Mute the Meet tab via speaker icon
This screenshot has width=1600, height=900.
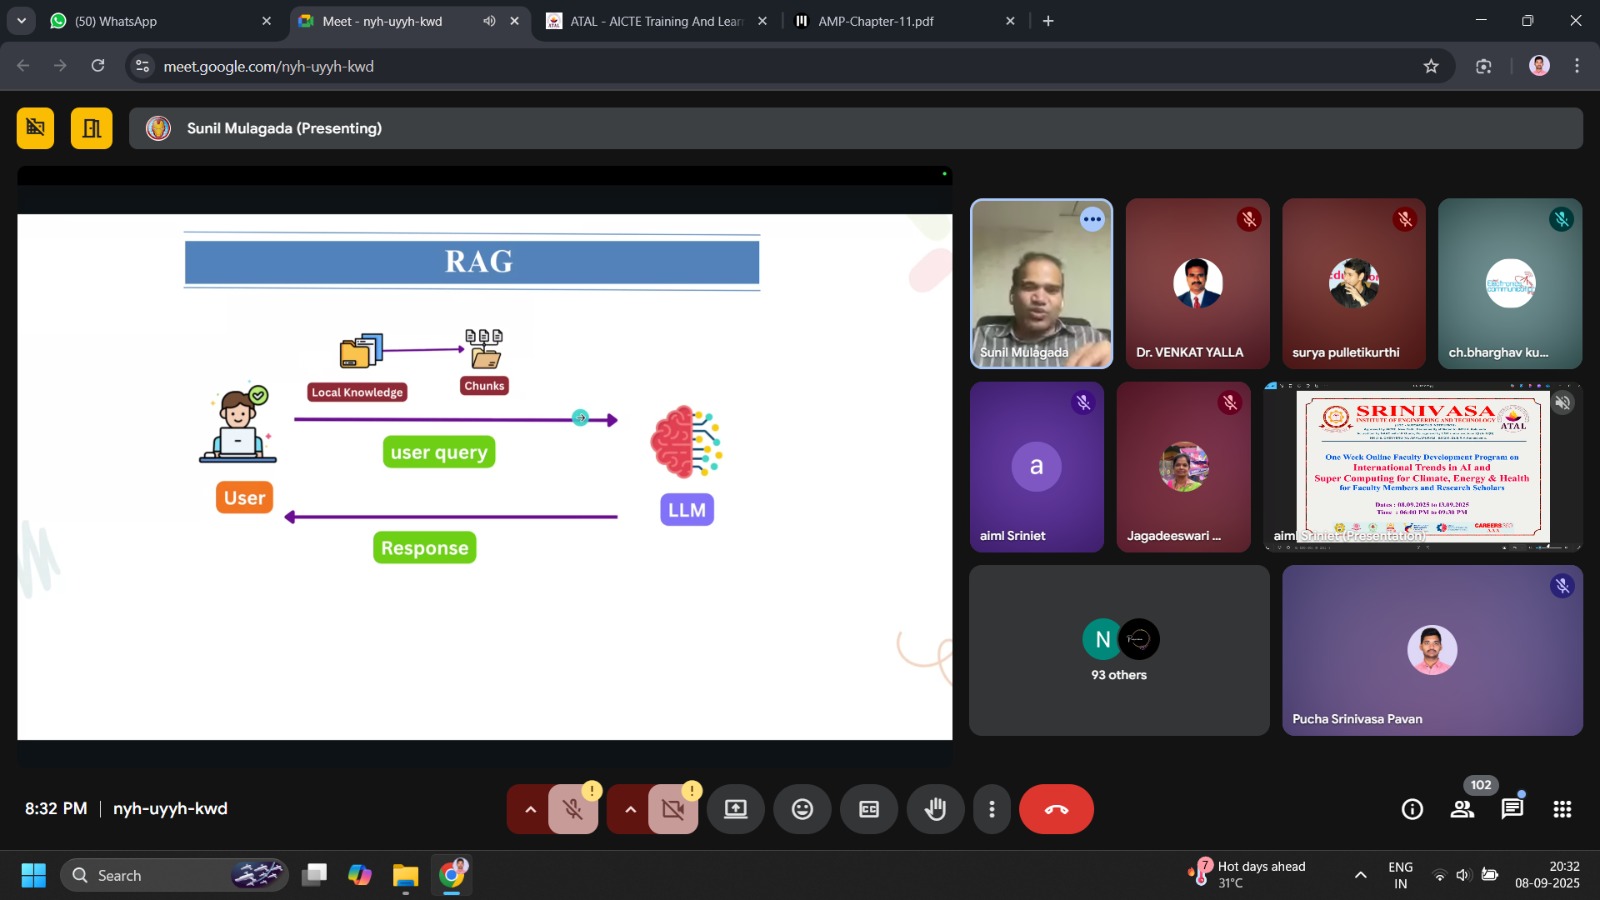coord(489,21)
